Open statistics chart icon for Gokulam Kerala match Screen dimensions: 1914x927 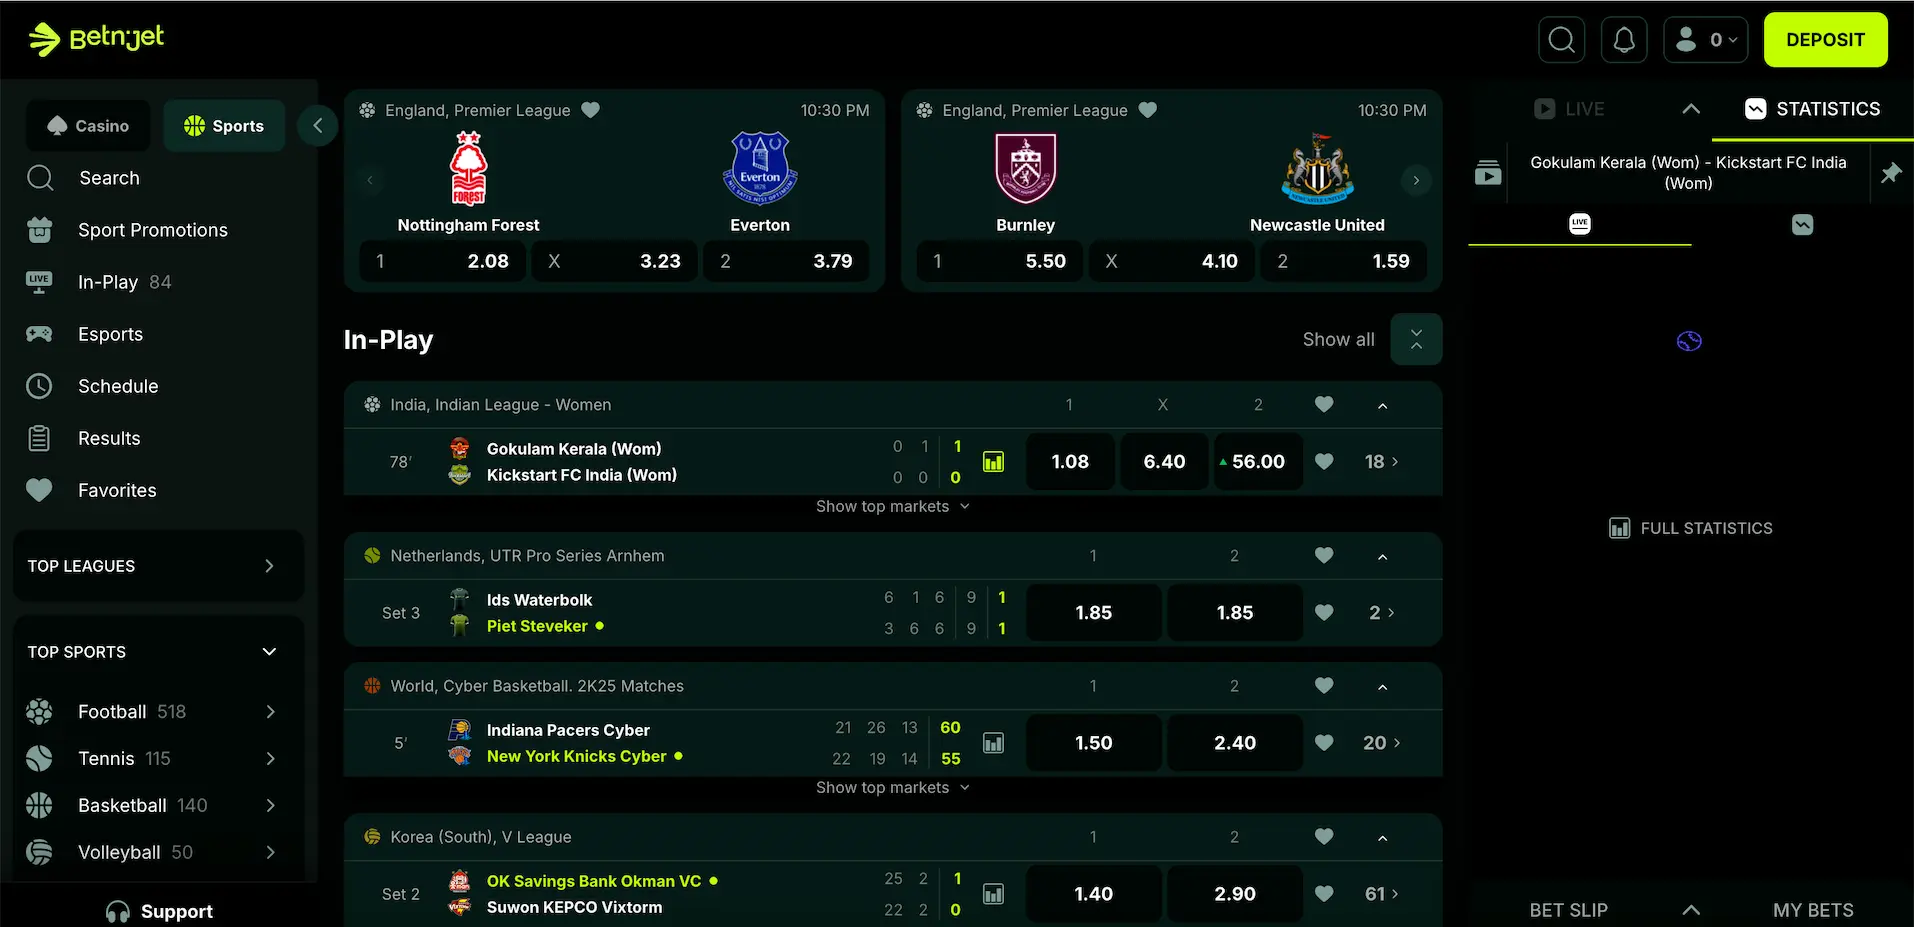click(x=992, y=461)
